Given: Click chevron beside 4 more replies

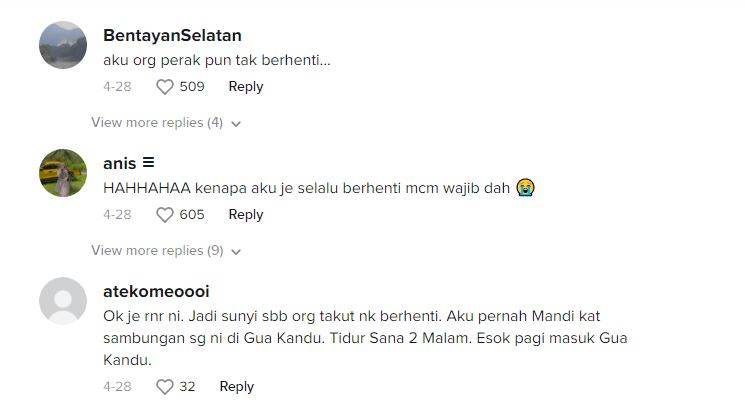Looking at the screenshot, I should pos(236,124).
